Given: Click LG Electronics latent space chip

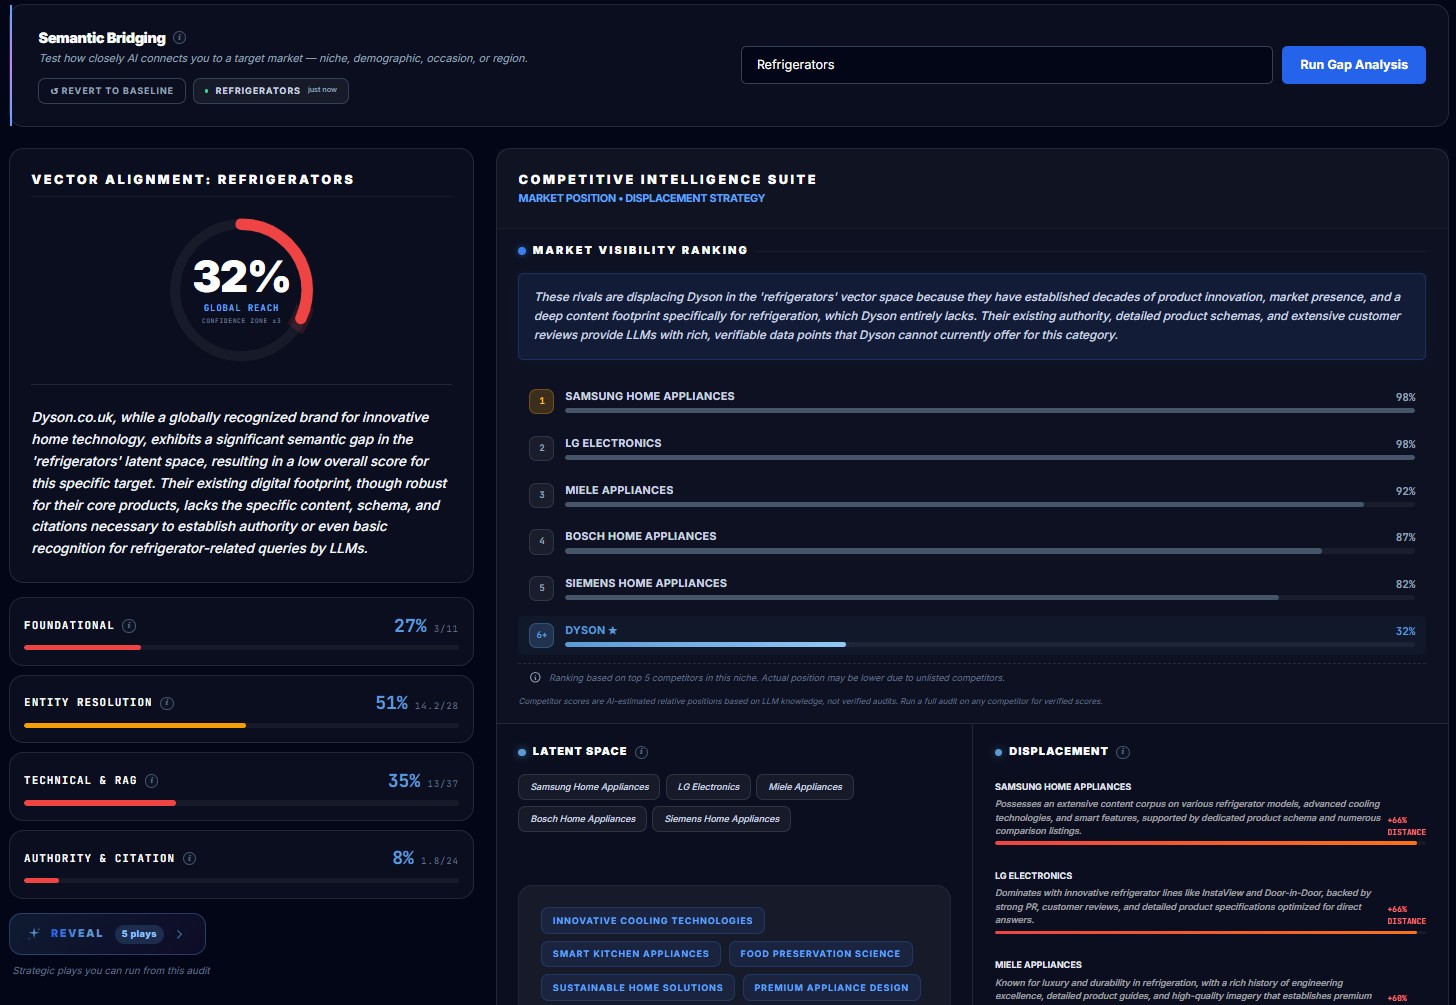Looking at the screenshot, I should [708, 787].
